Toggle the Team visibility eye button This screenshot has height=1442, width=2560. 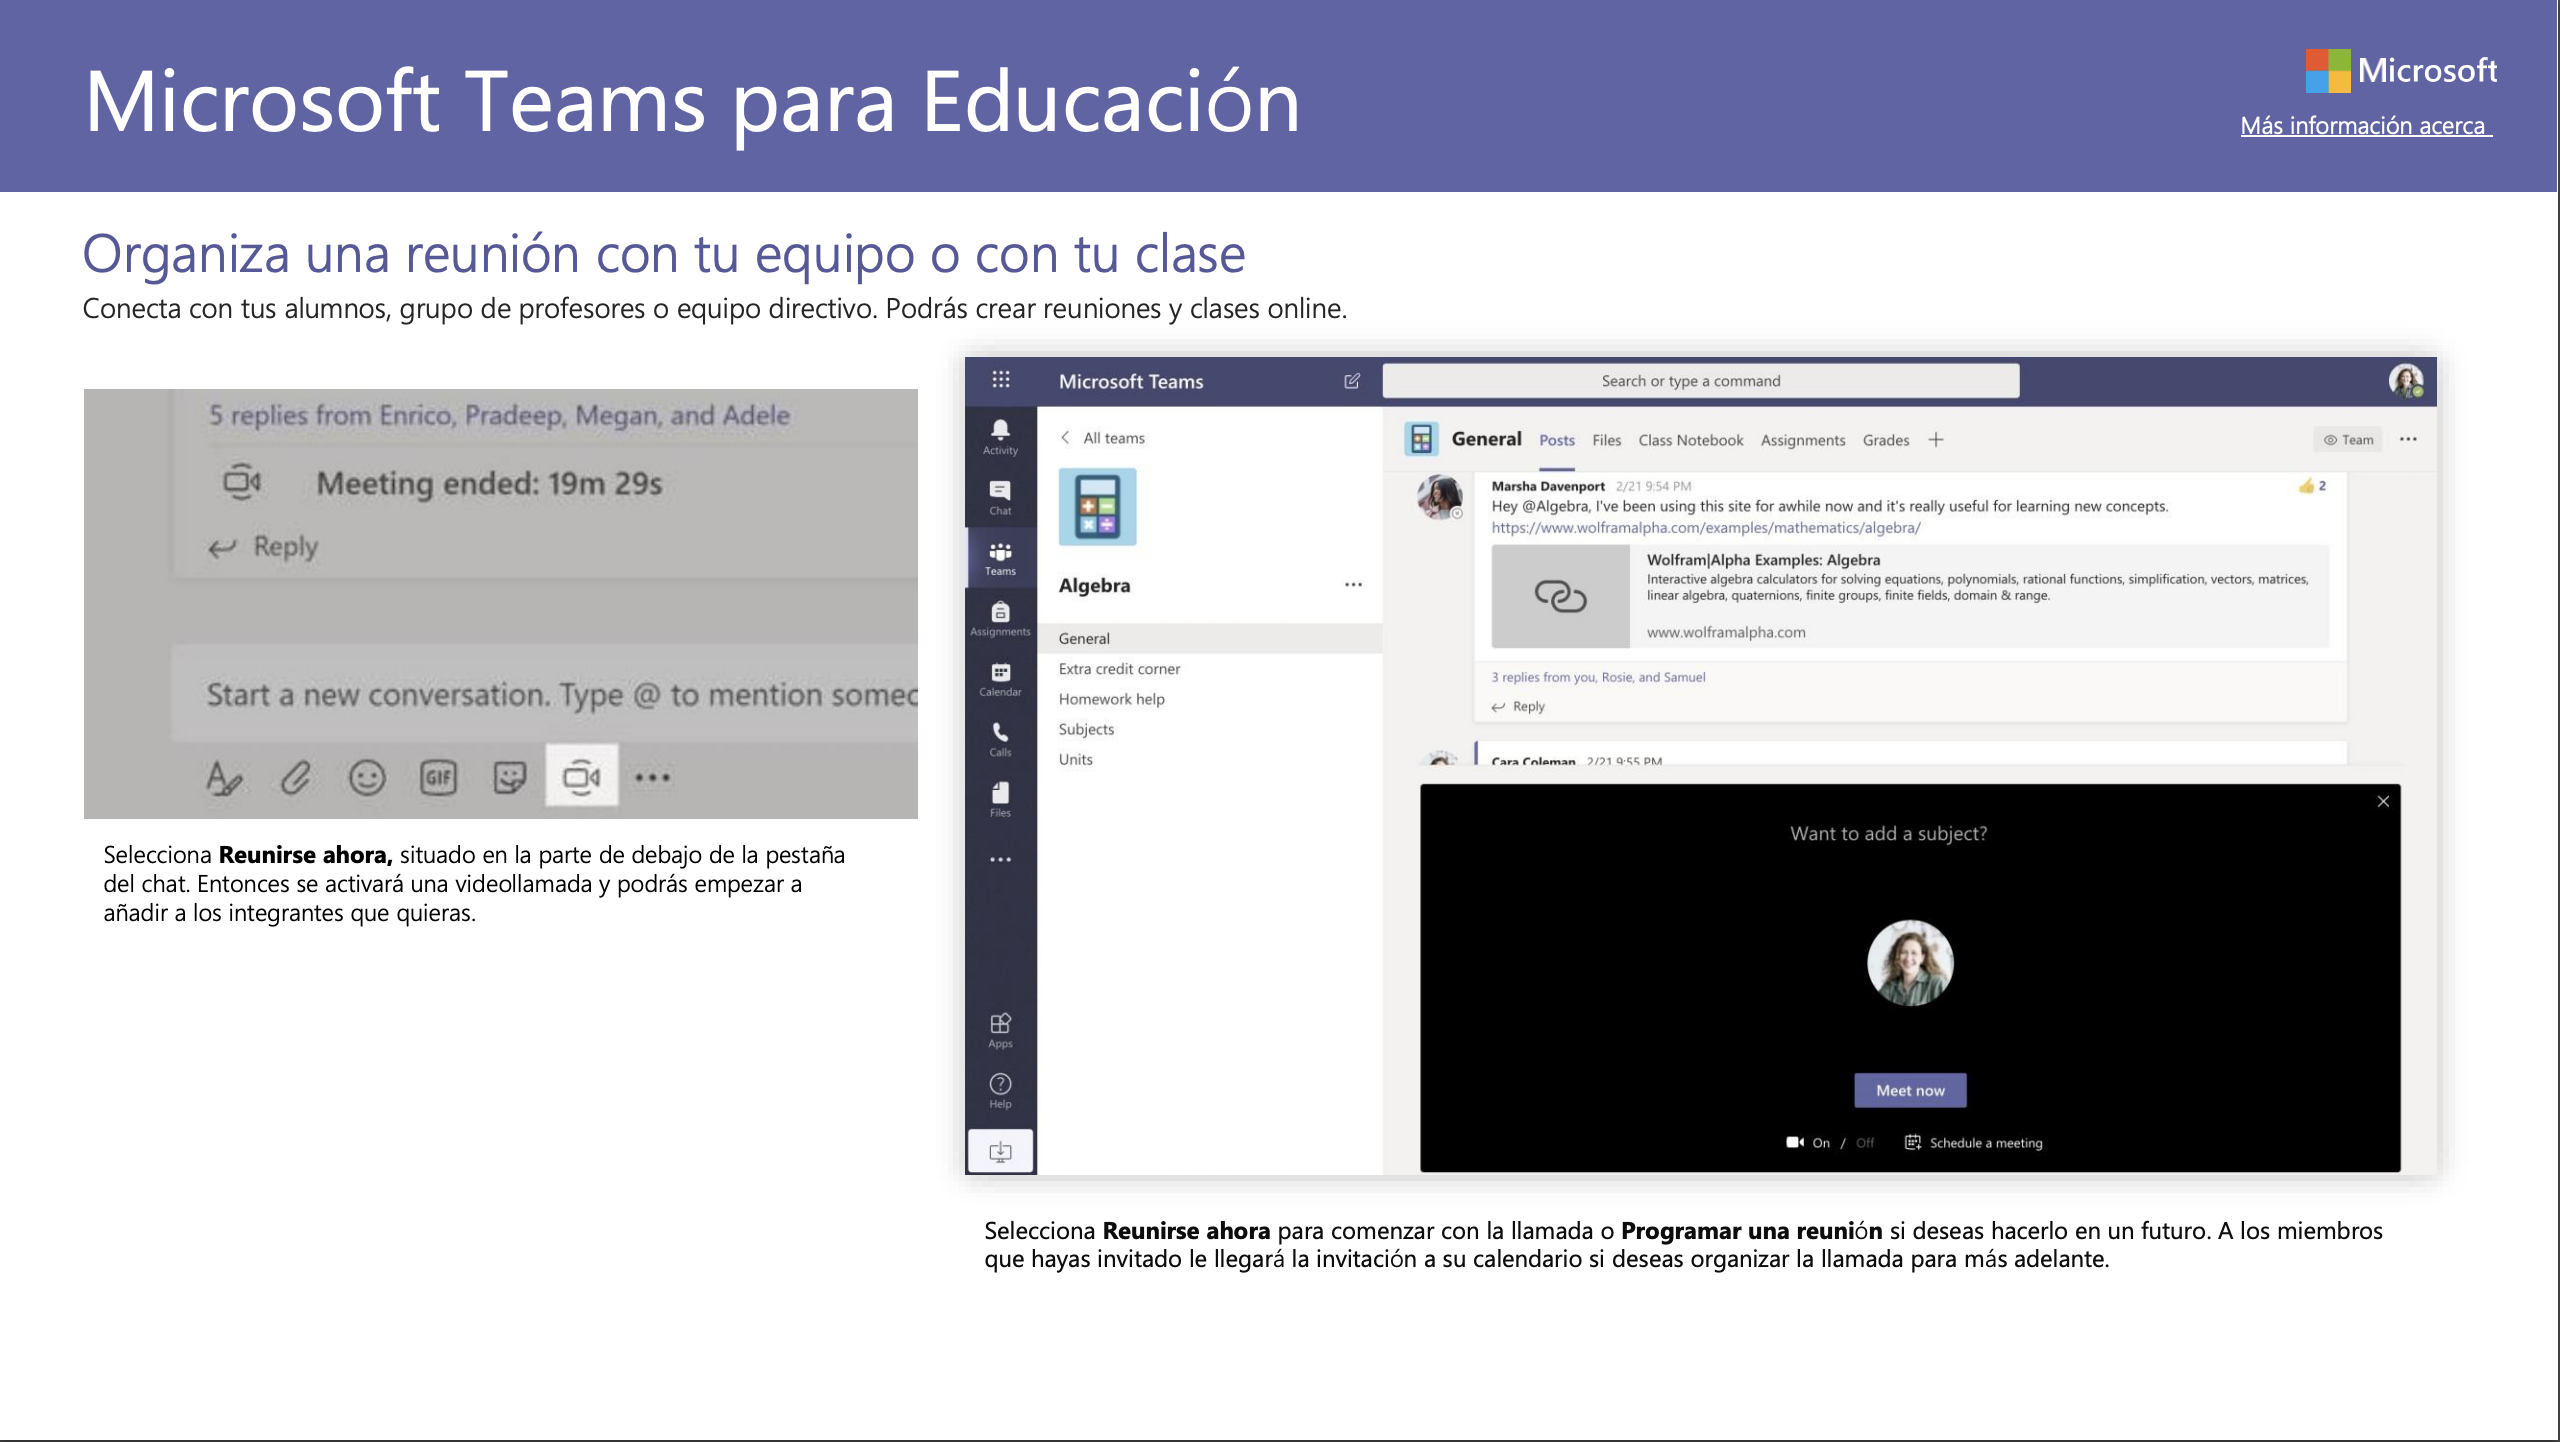[x=2347, y=440]
